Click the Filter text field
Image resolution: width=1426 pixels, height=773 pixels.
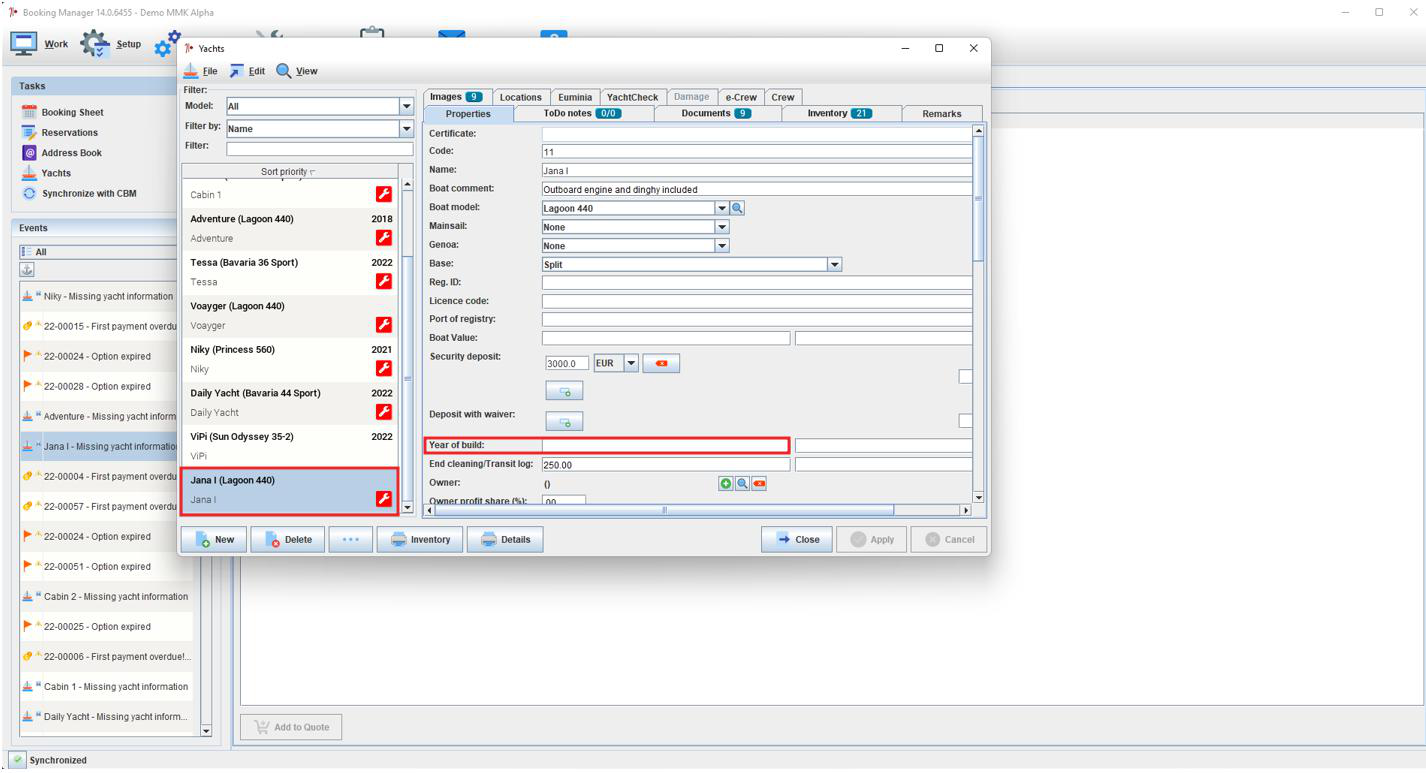click(x=319, y=149)
